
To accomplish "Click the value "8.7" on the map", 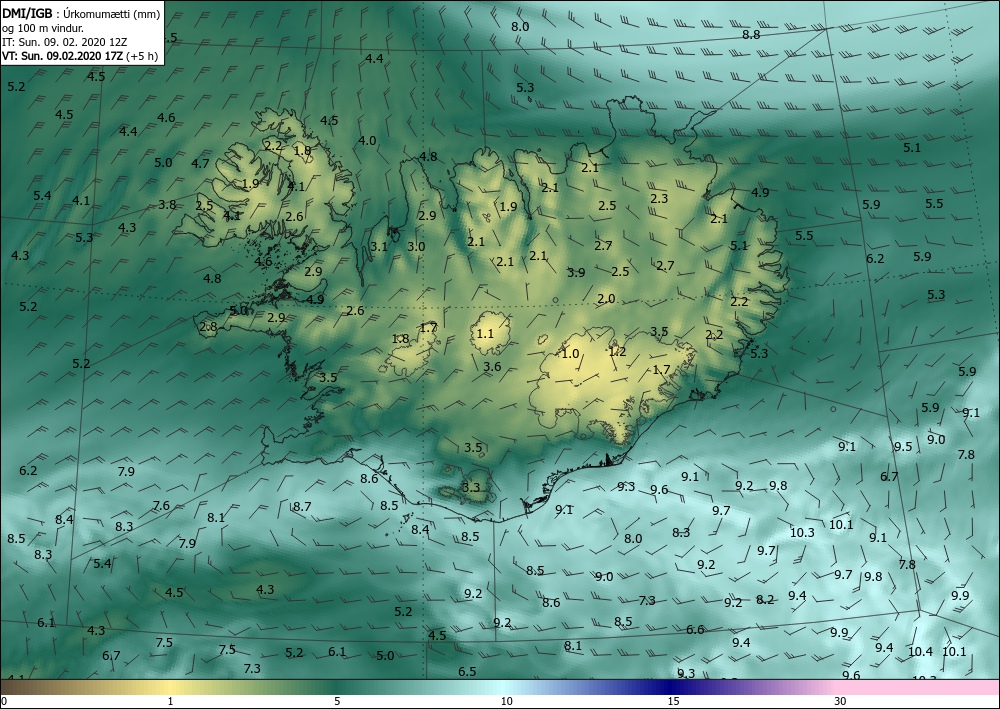I will click(x=302, y=506).
